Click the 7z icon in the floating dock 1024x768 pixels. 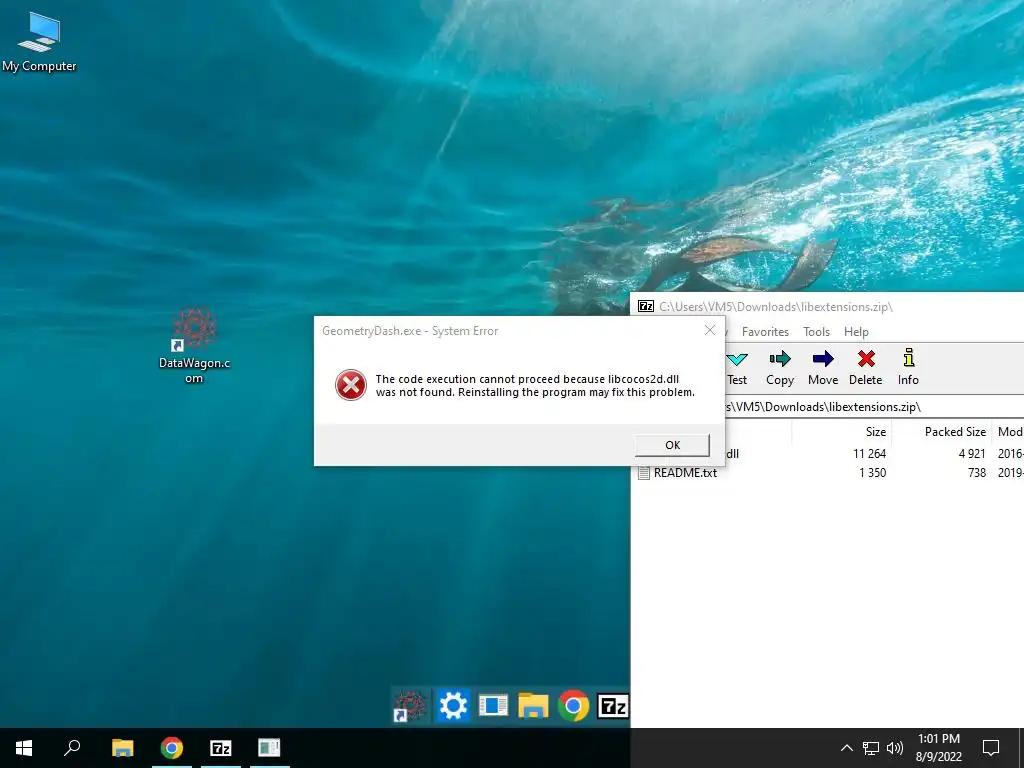point(613,706)
